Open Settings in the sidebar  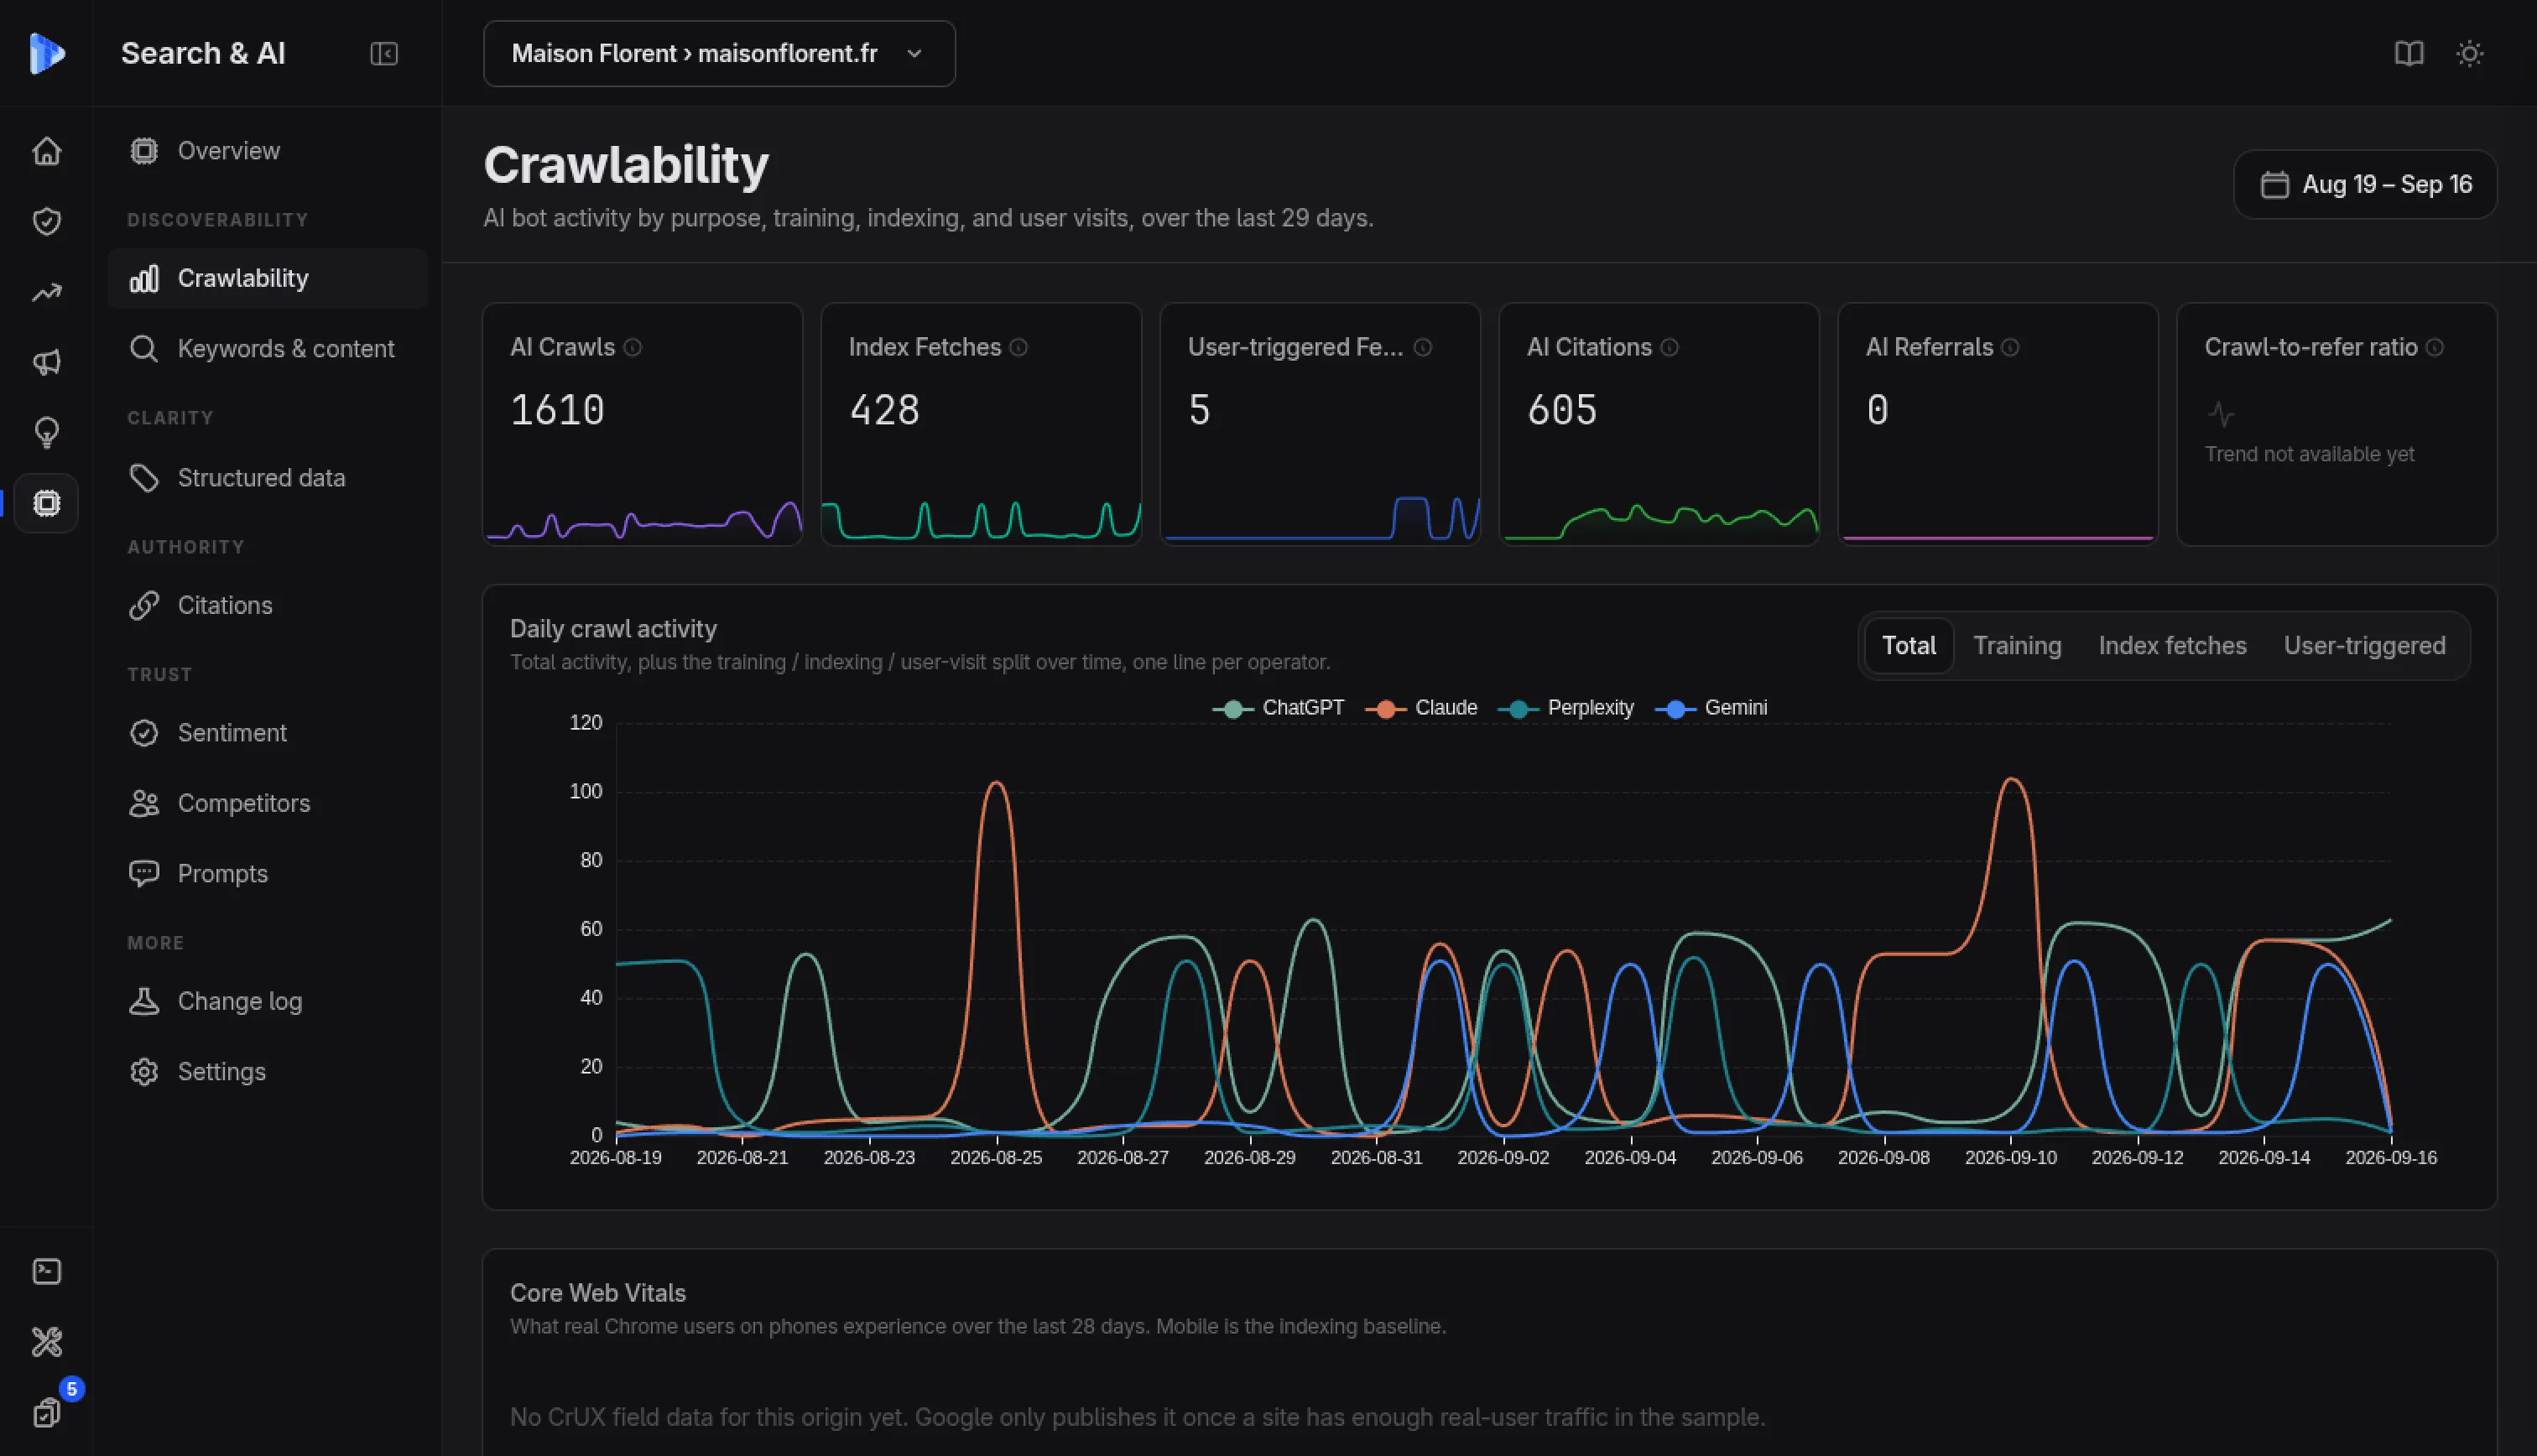point(267,1072)
